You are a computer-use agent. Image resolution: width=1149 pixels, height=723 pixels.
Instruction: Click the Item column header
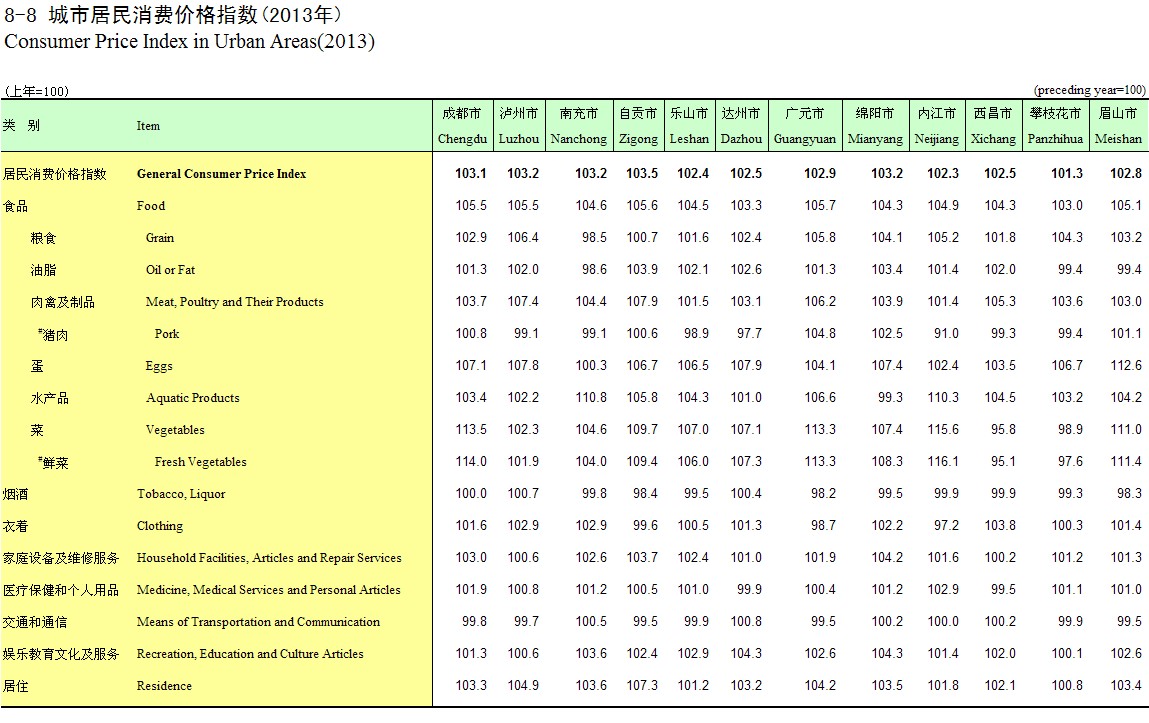[x=148, y=126]
